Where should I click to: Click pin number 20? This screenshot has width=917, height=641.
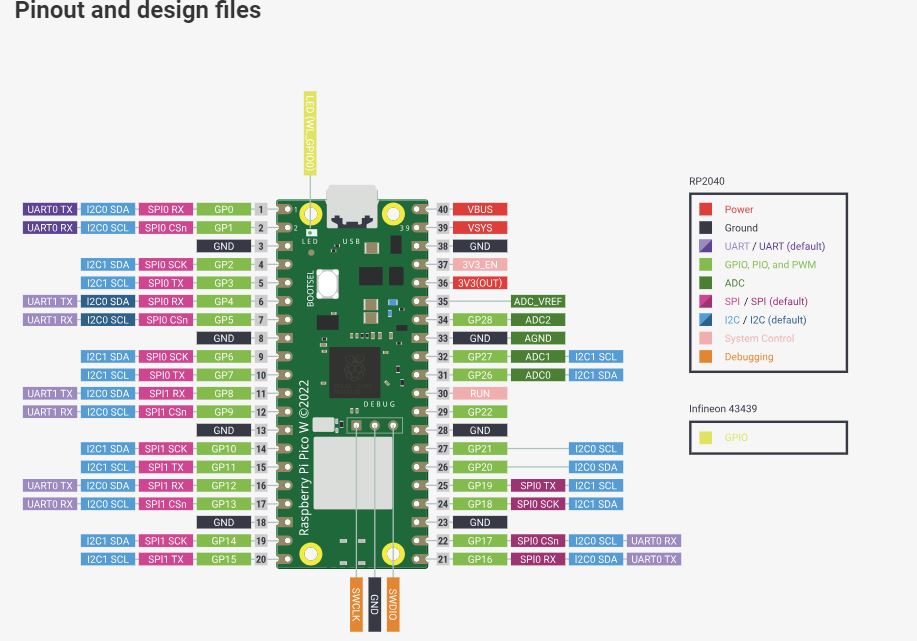(x=261, y=559)
